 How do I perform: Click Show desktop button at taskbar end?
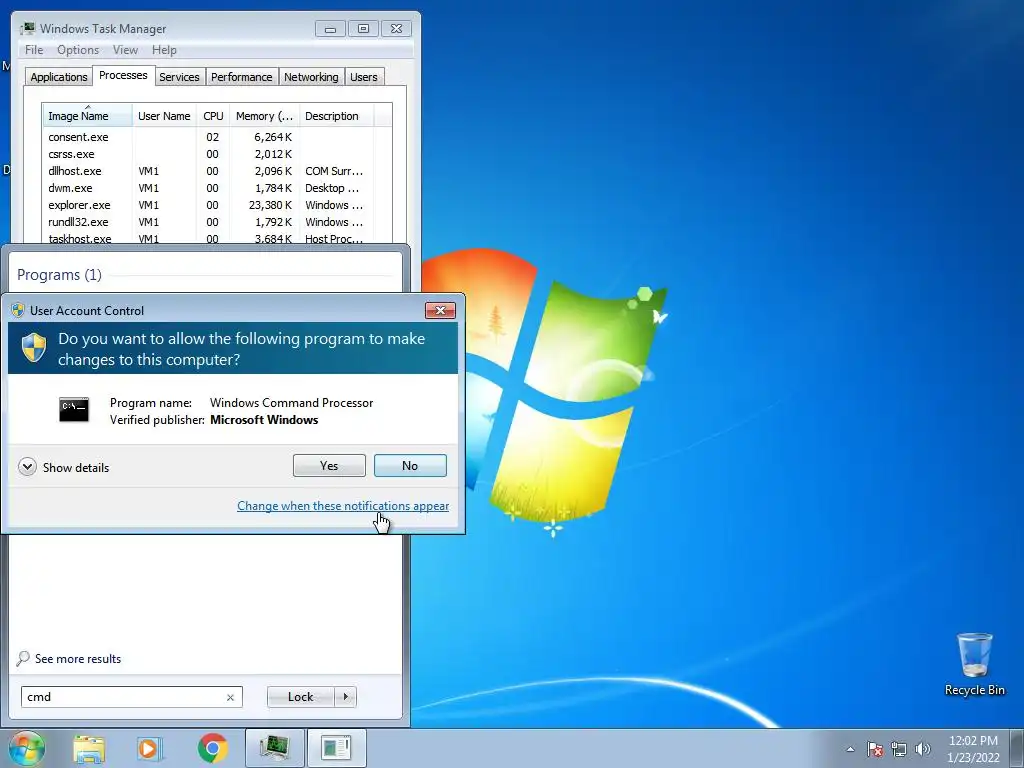tap(1017, 748)
